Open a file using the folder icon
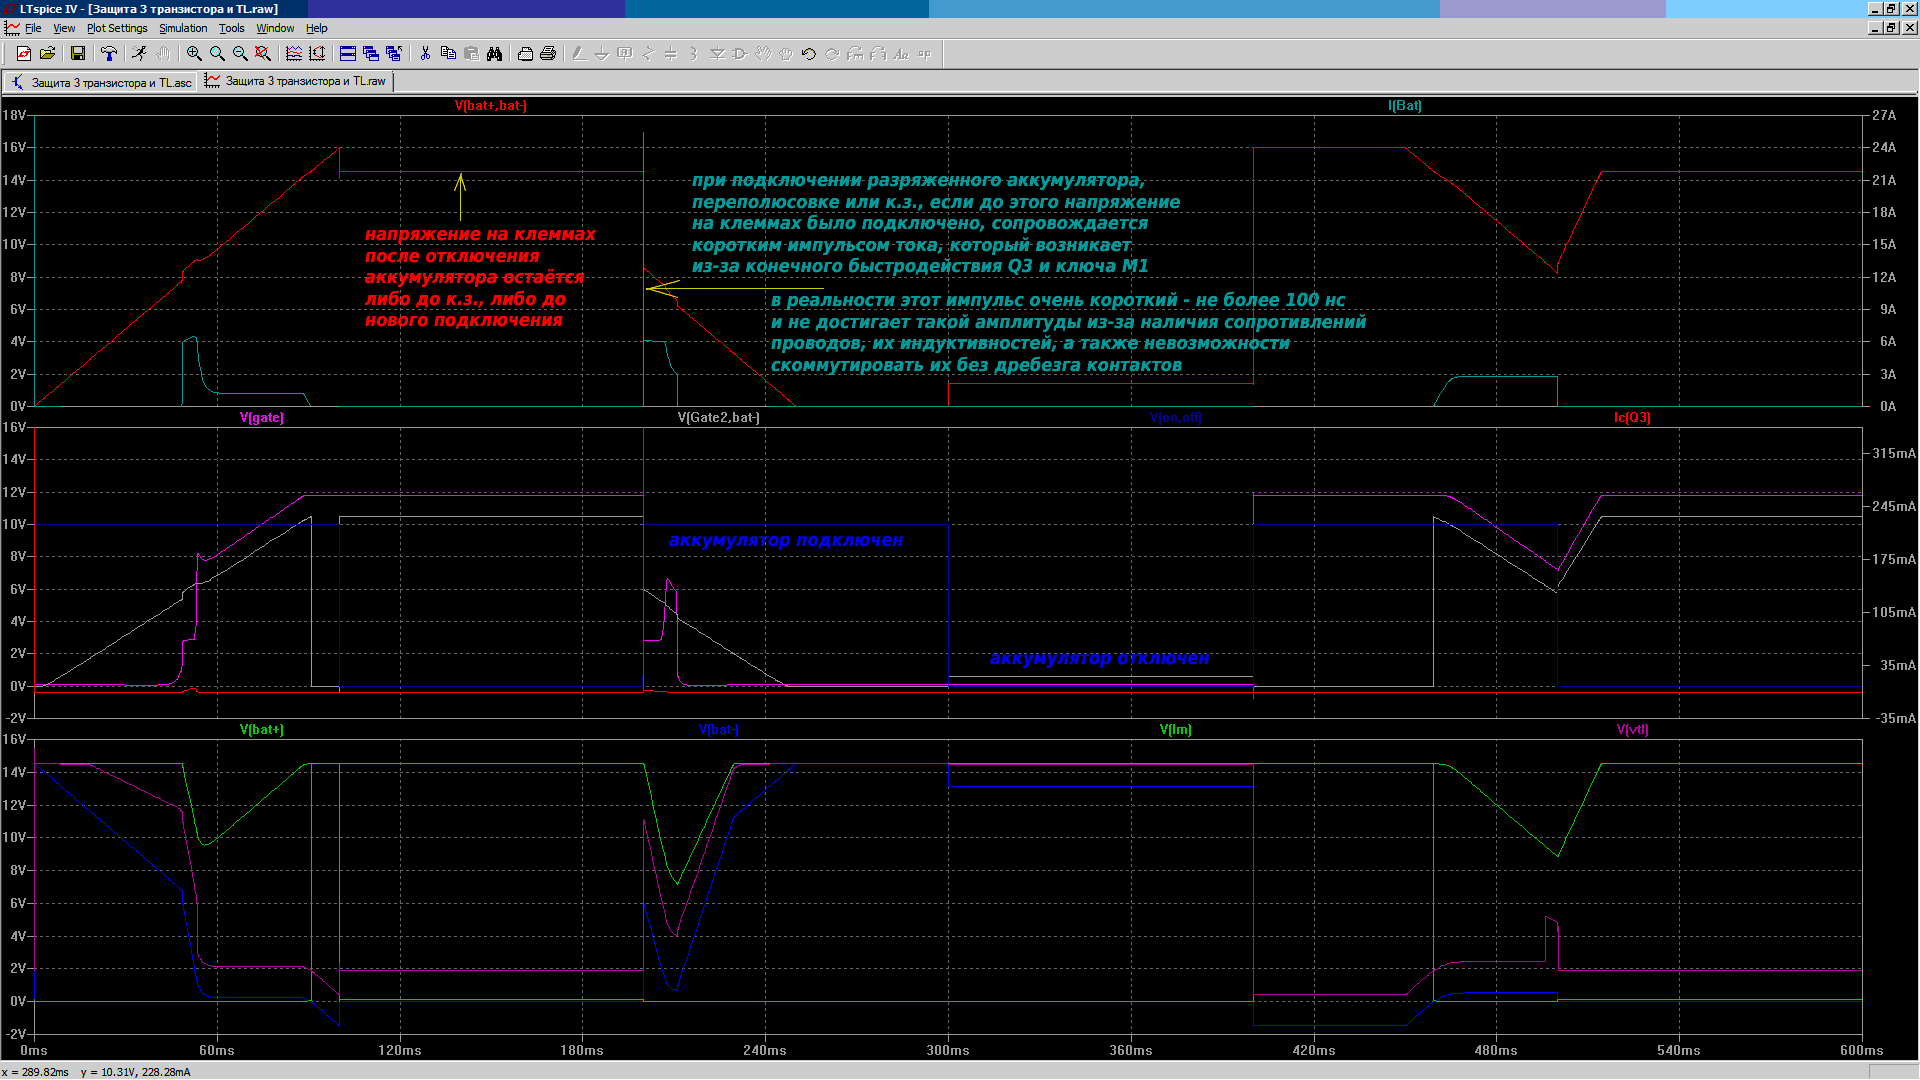Viewport: 1920px width, 1080px height. 47,54
